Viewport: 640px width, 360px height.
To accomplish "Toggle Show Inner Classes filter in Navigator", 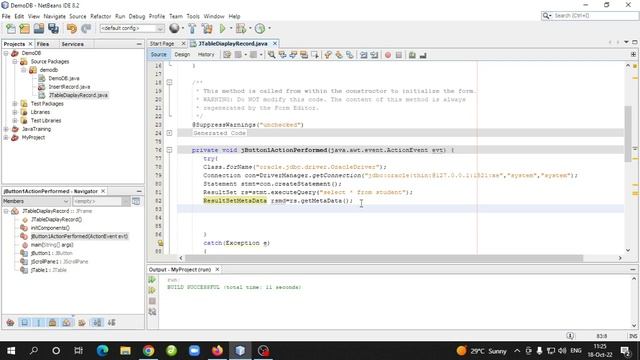I will (67, 323).
